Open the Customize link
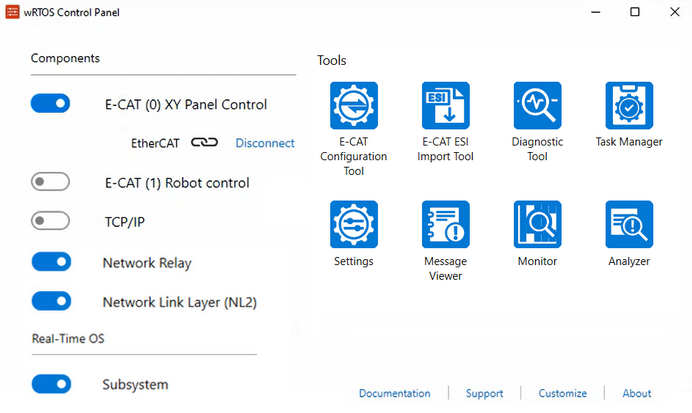 coord(562,393)
